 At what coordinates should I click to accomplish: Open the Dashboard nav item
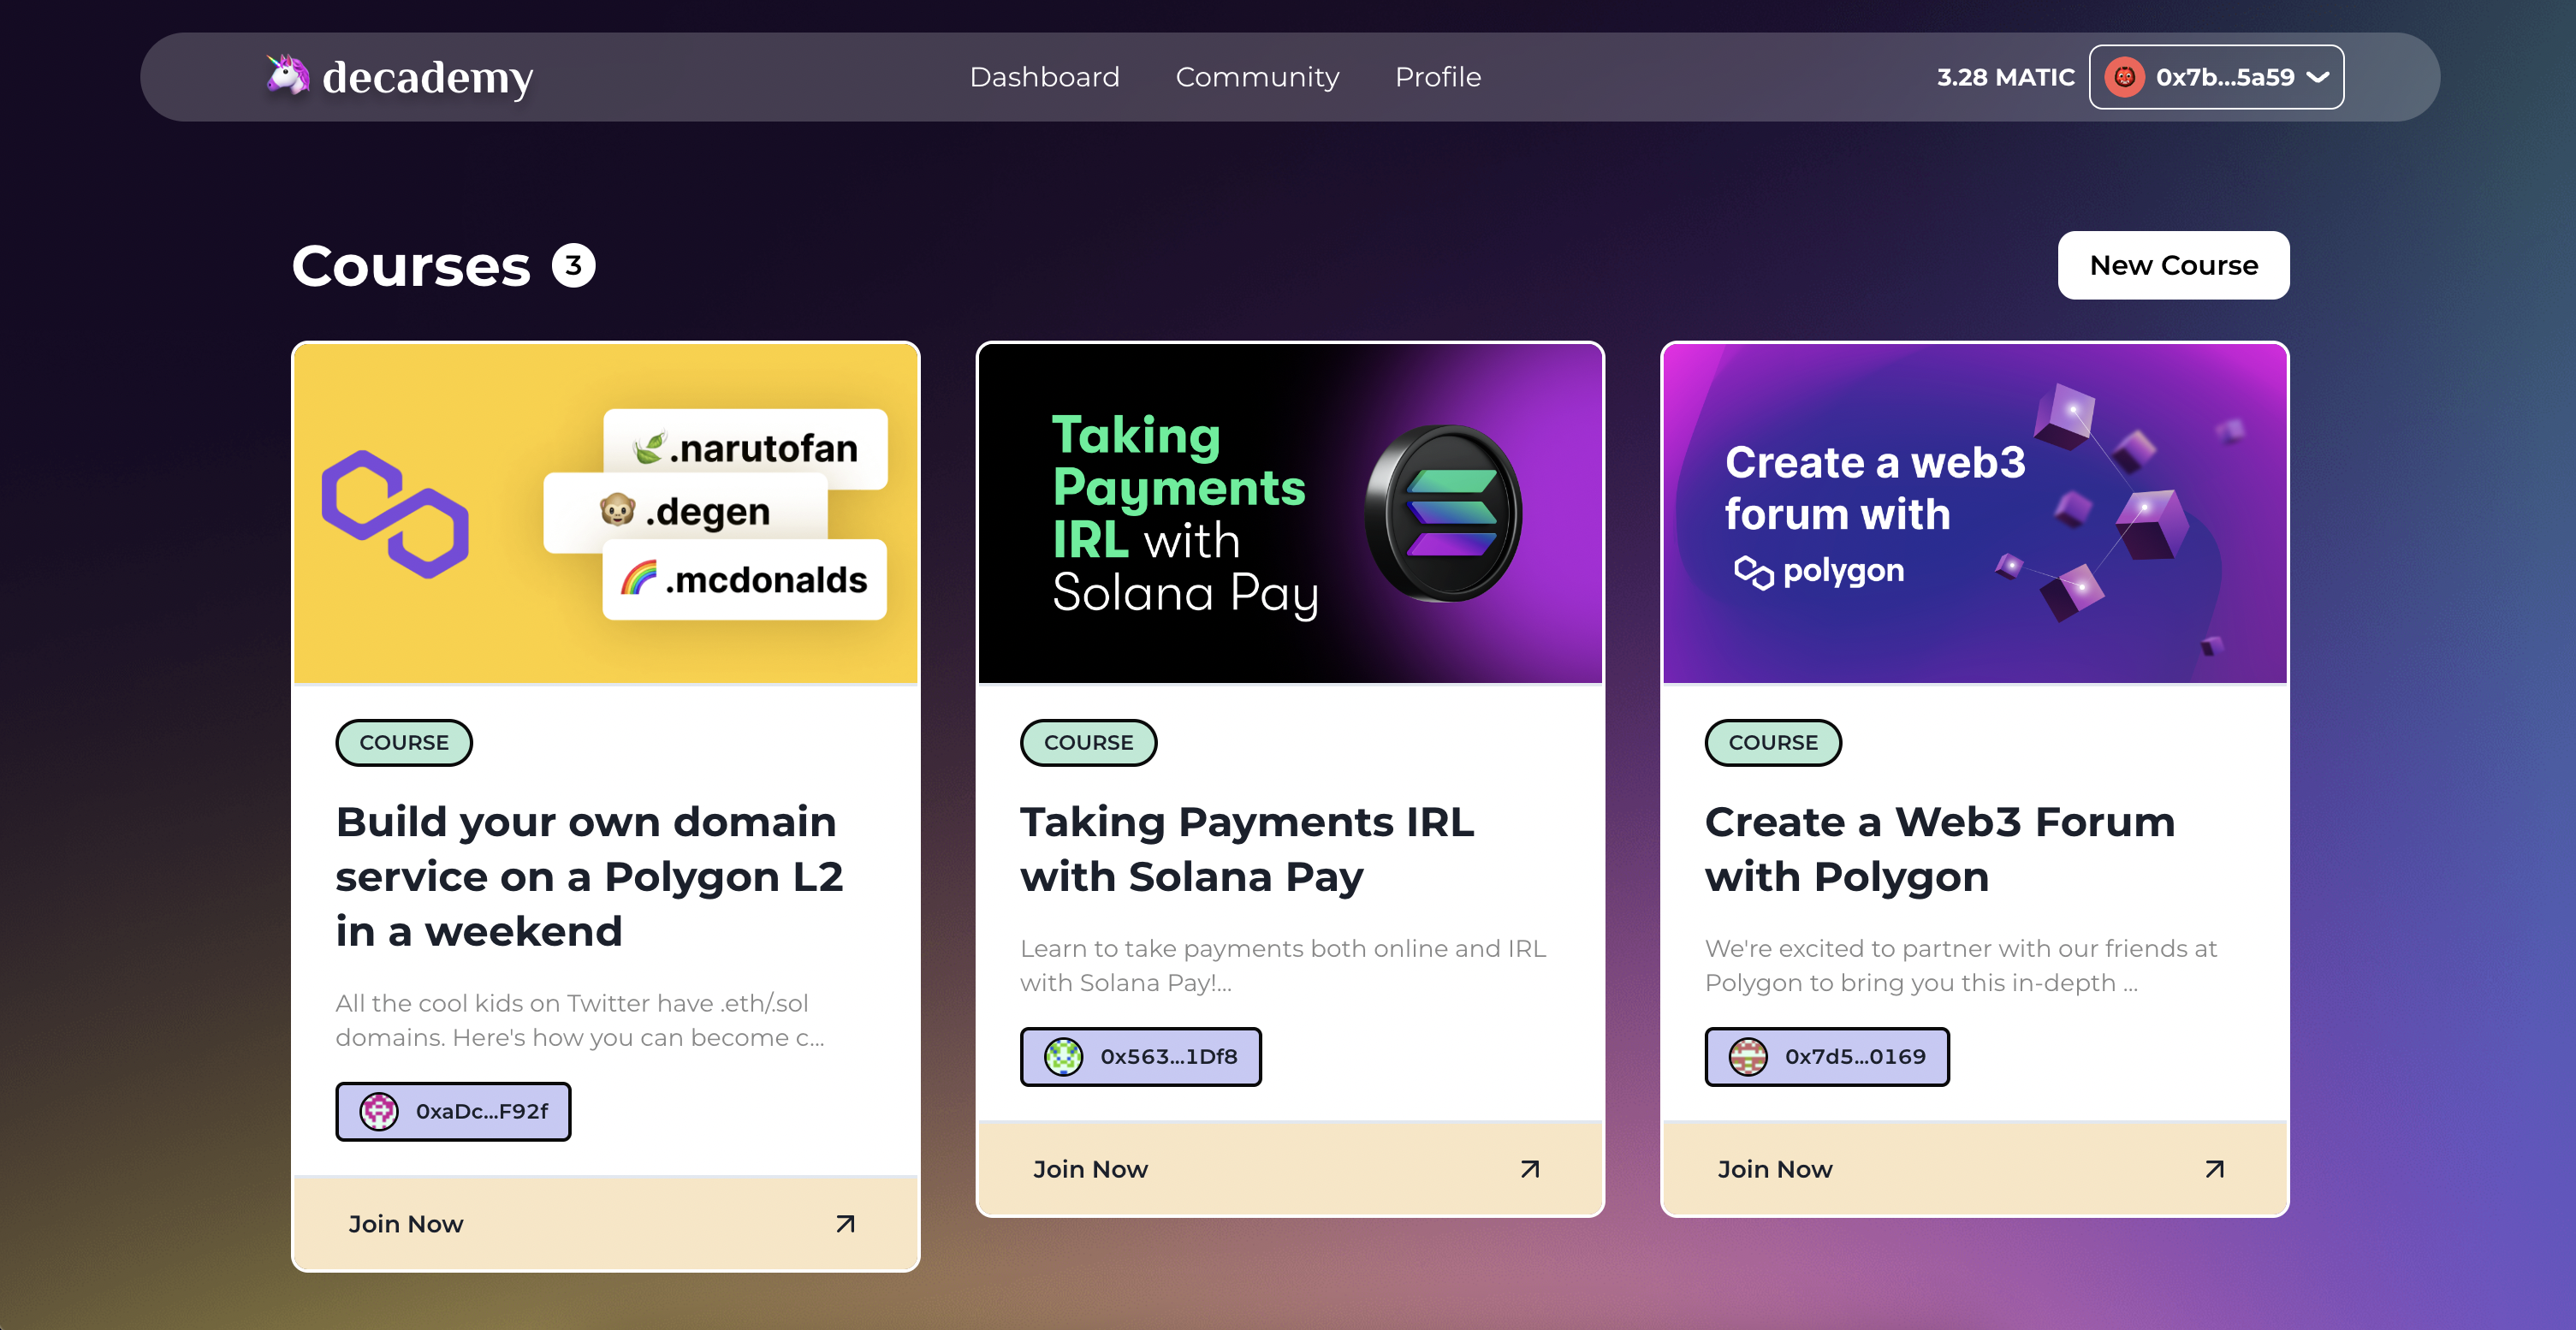coord(1044,77)
